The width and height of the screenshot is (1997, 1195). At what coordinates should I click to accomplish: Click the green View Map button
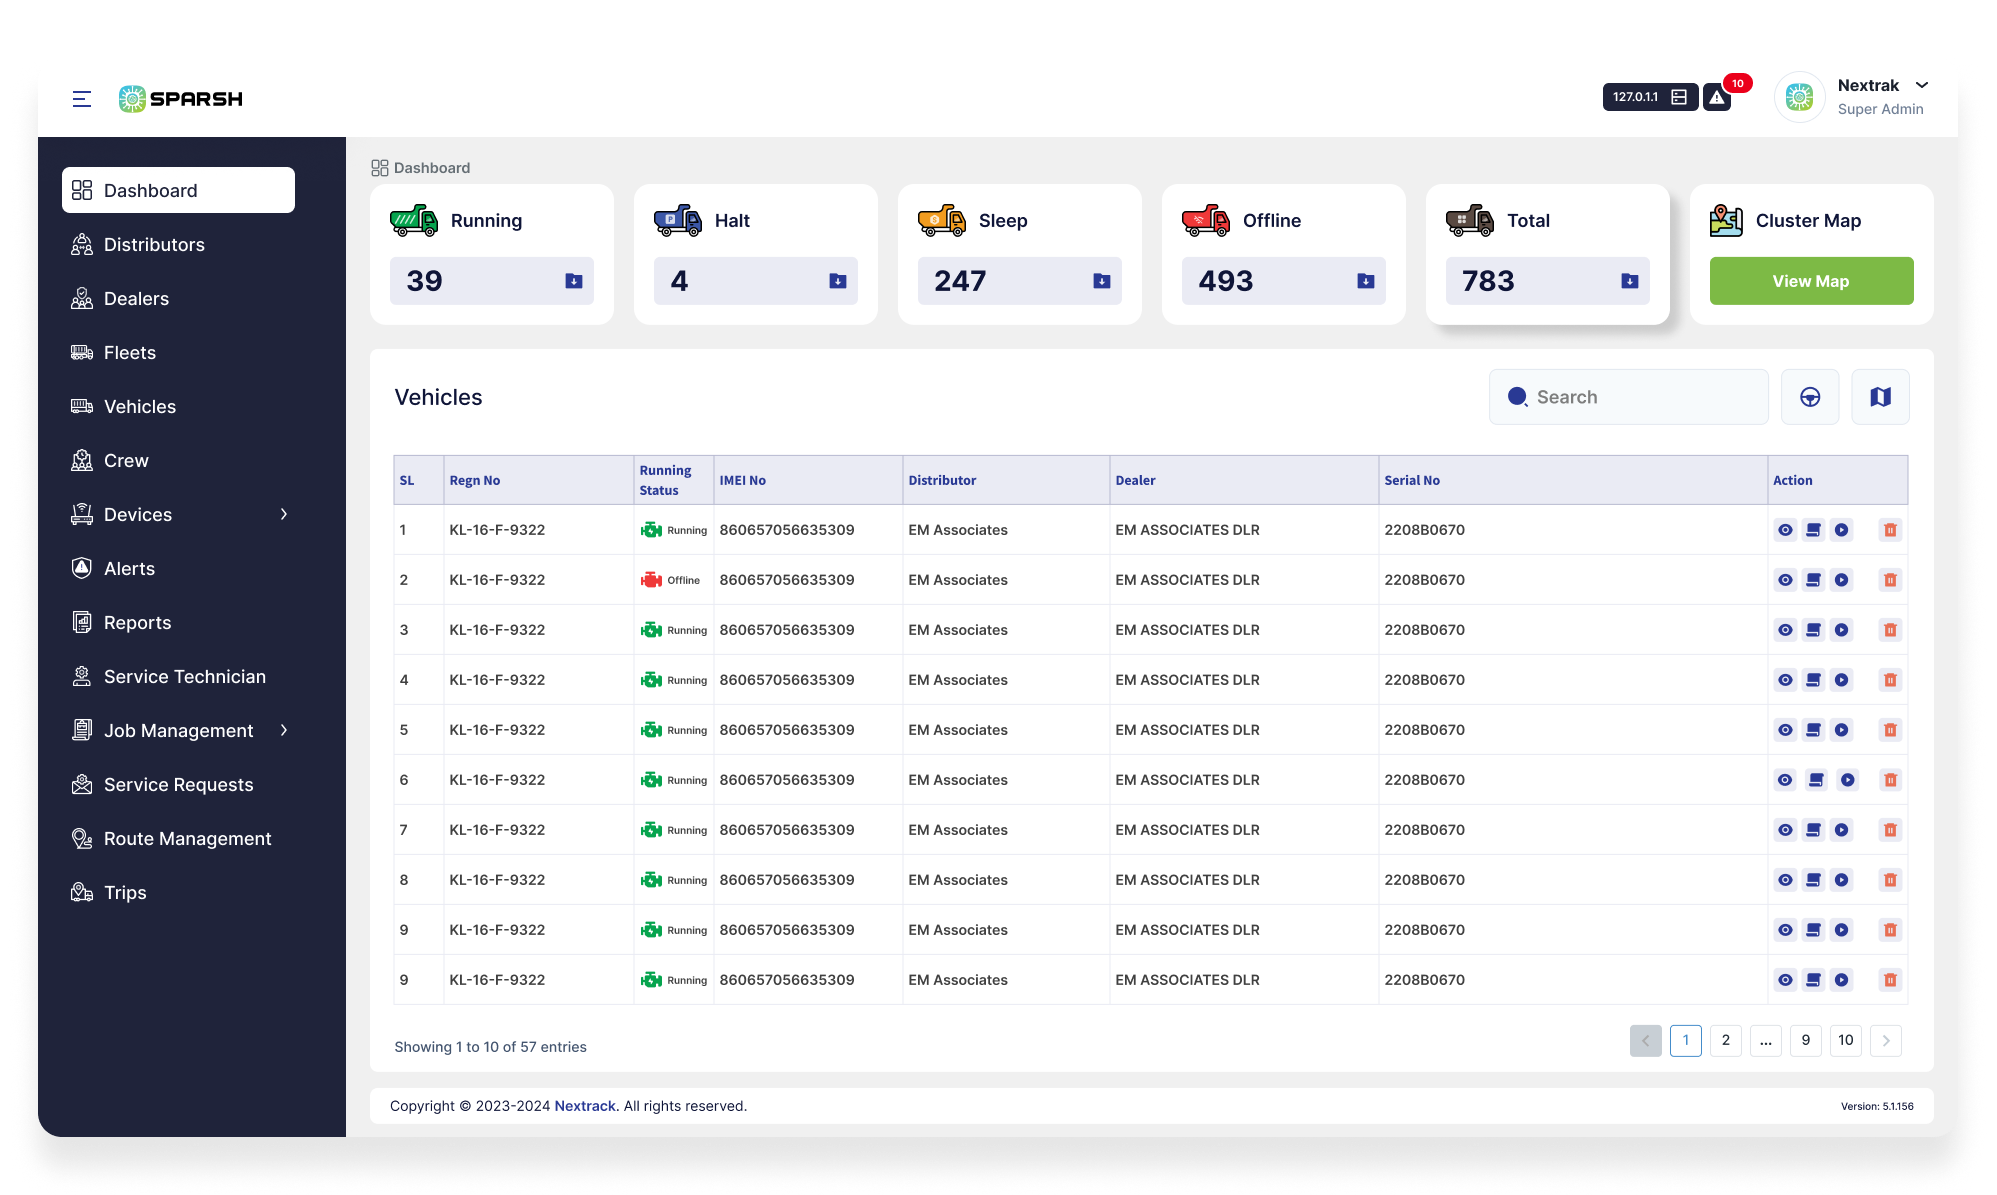[1811, 281]
